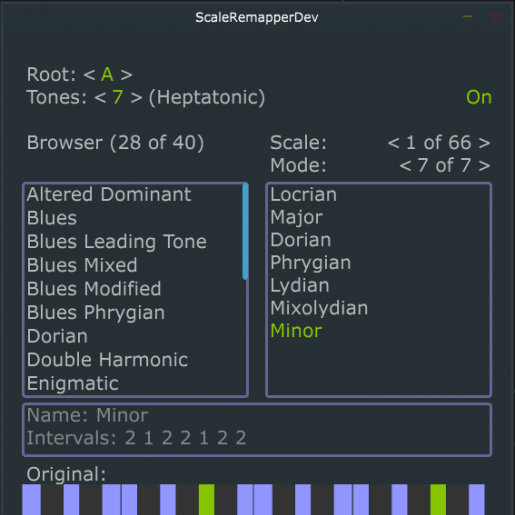This screenshot has height=515, width=515.
Task: Select the Mixolydian mode
Action: pyautogui.click(x=319, y=308)
